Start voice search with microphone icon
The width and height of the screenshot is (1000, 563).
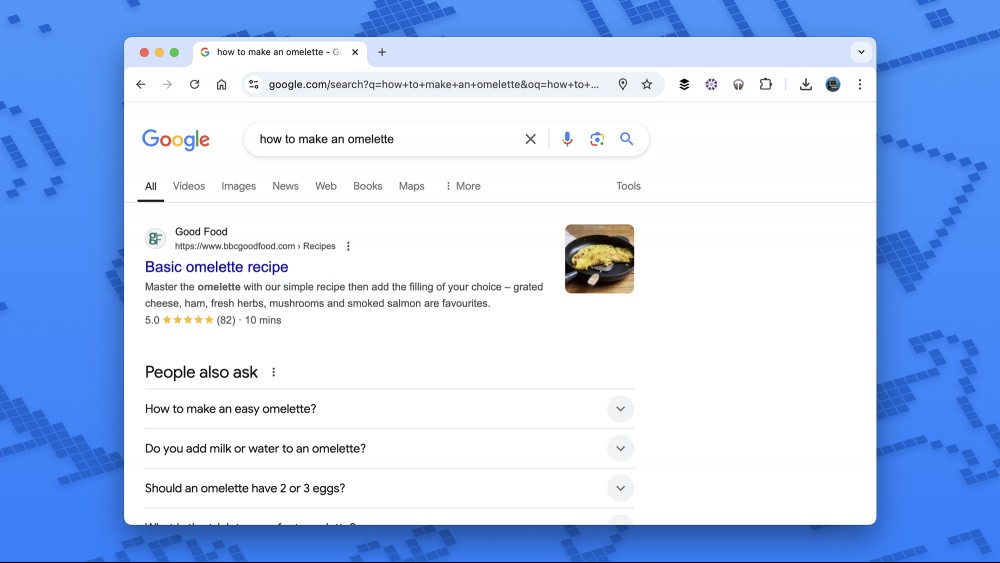tap(567, 139)
